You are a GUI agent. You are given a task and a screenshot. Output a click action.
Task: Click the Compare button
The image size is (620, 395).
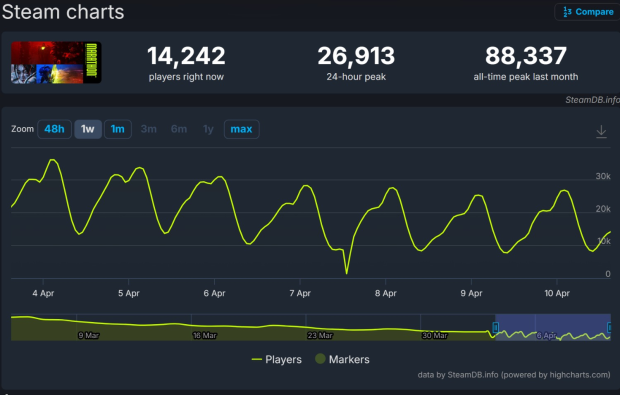(x=588, y=12)
